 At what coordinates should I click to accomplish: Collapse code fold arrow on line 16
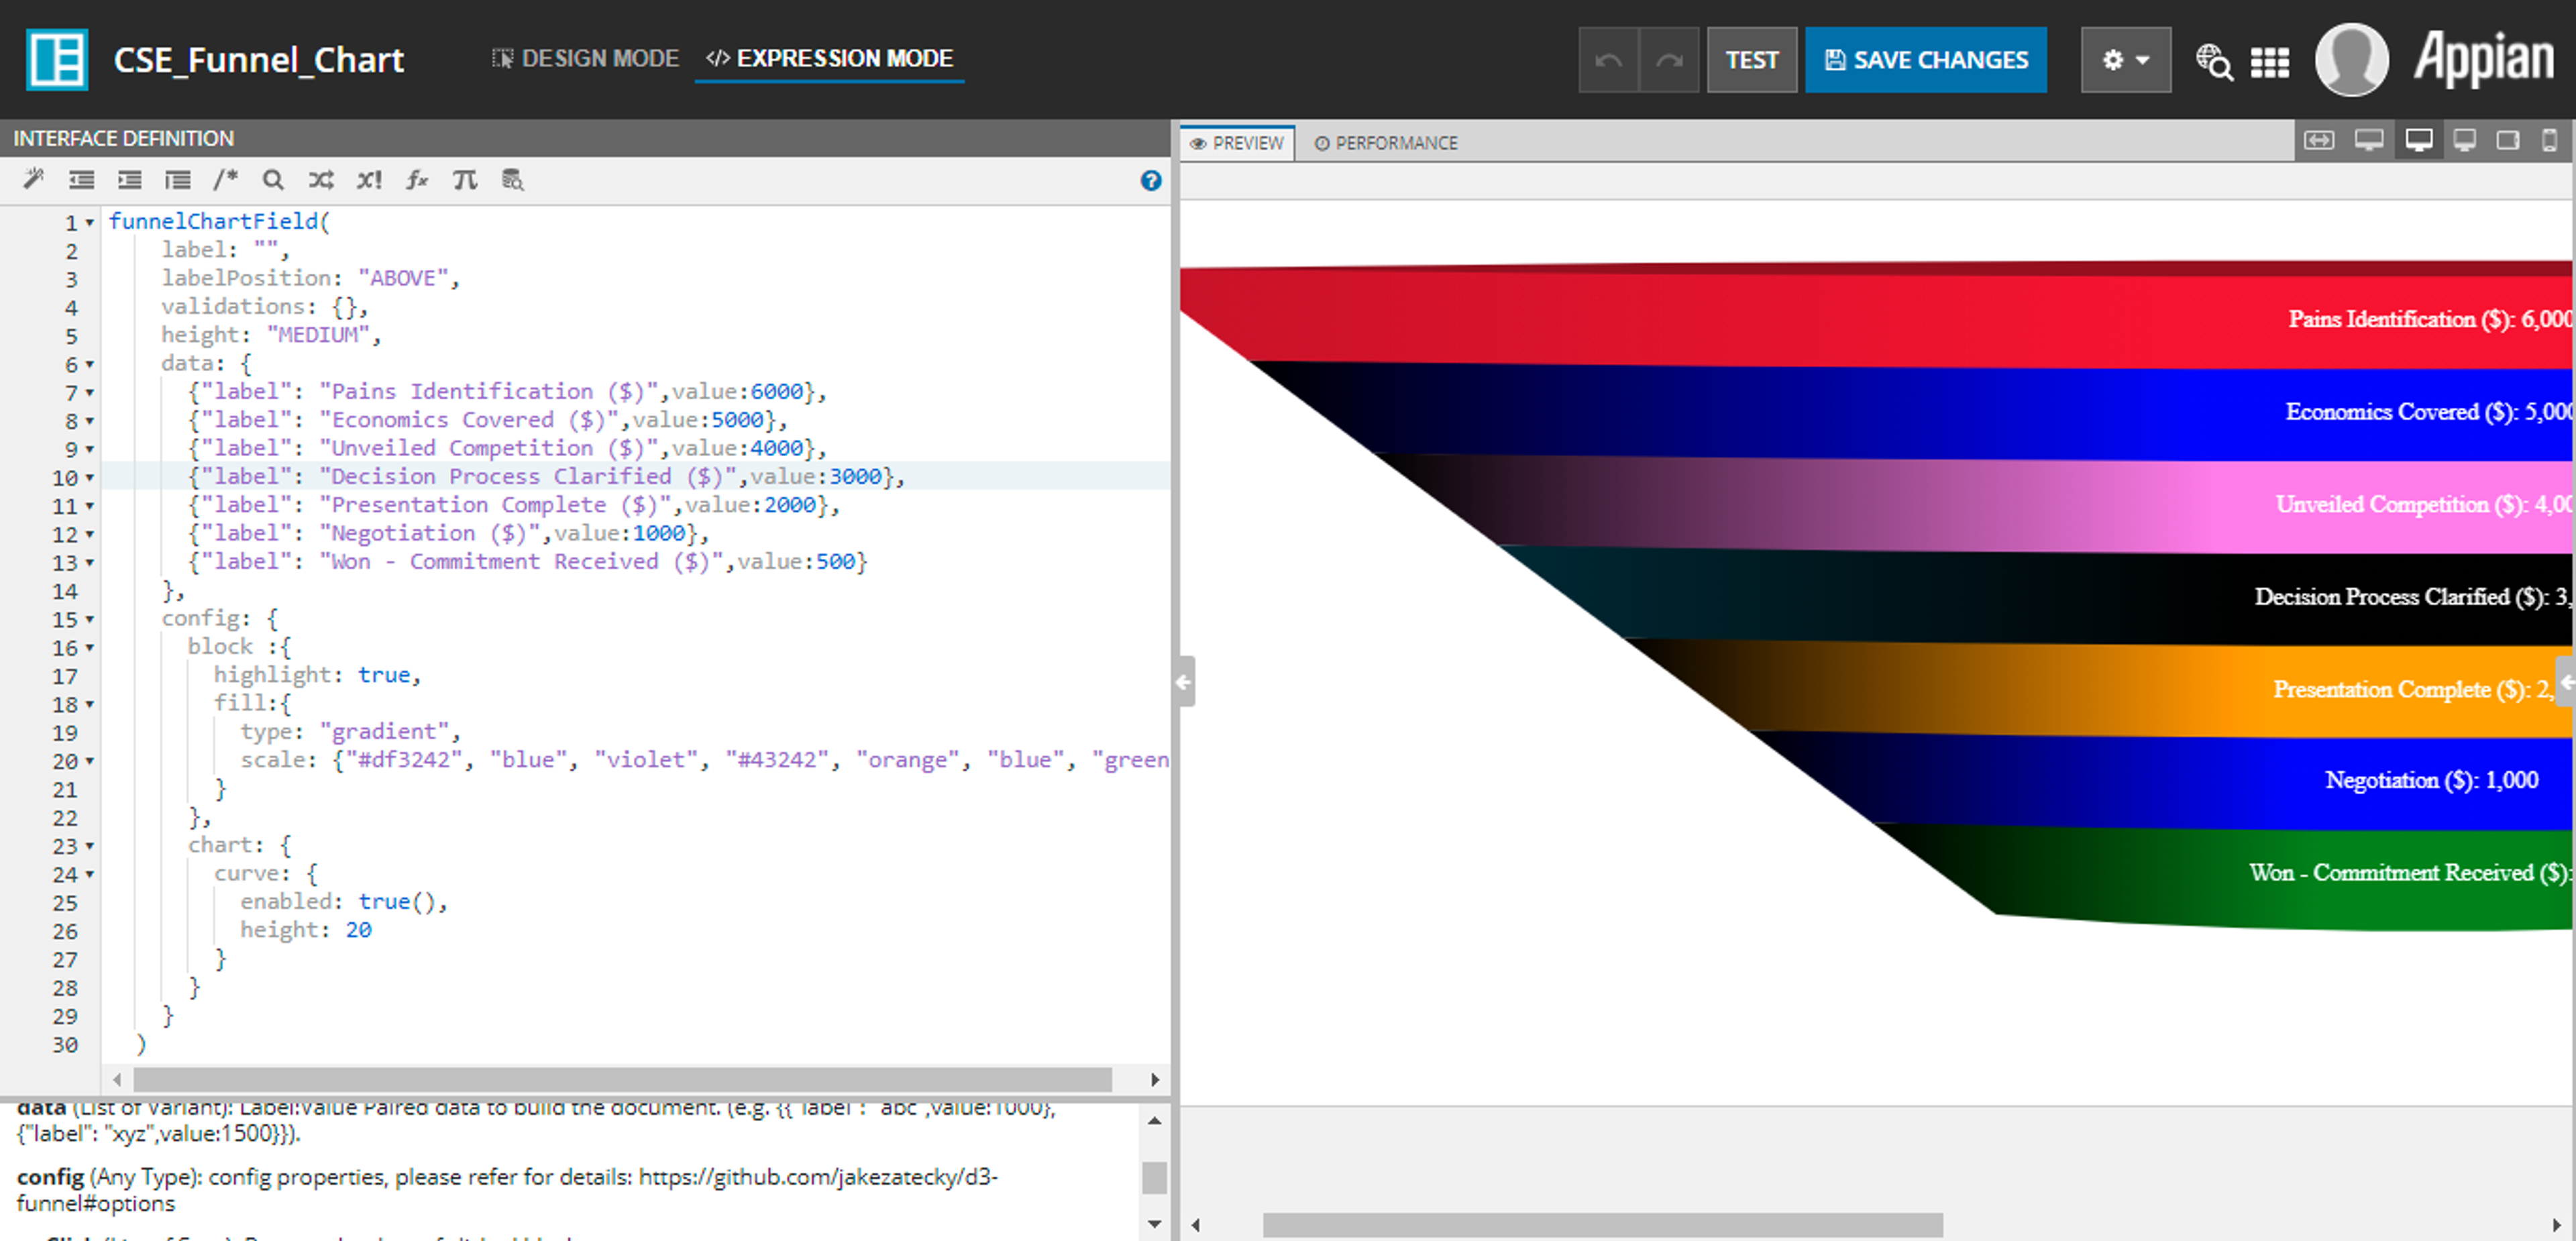90,647
